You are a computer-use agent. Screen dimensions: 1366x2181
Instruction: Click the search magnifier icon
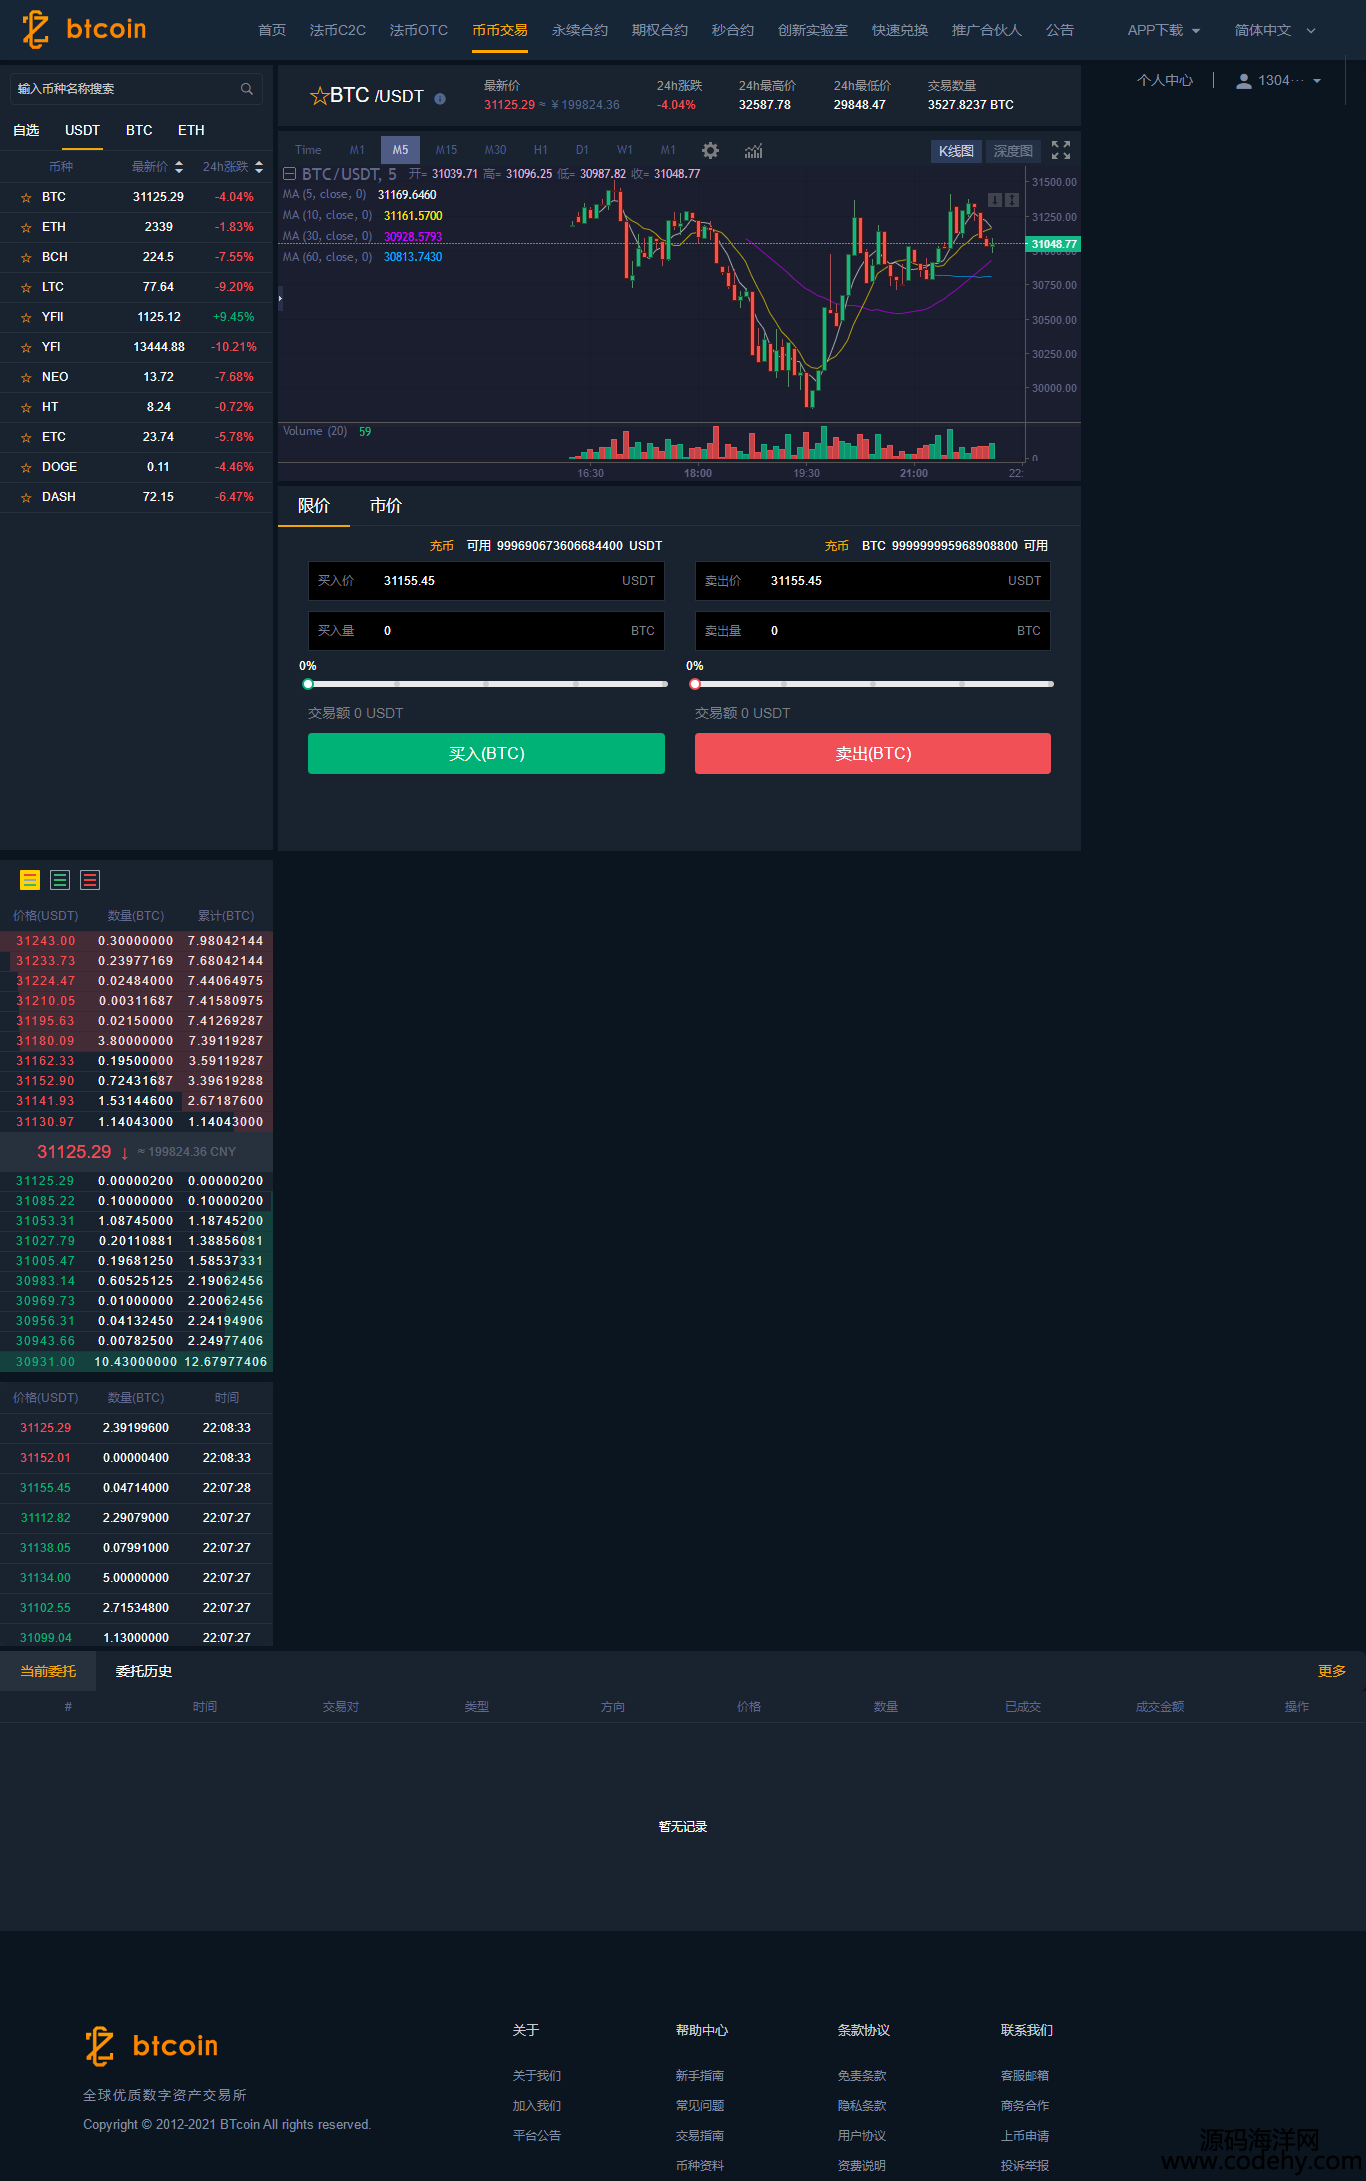(247, 89)
